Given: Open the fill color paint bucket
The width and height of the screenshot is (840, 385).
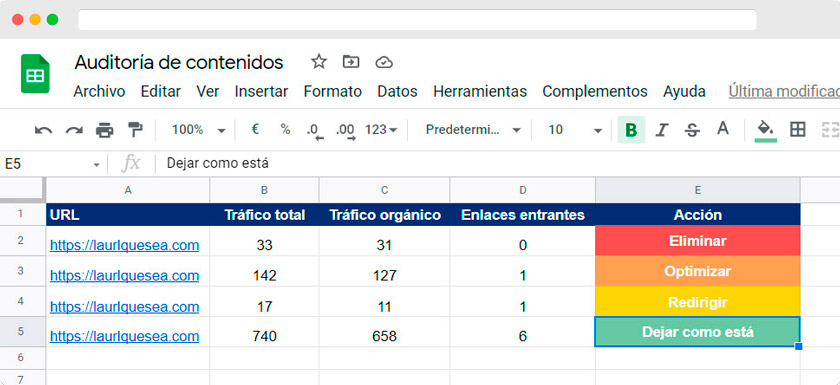Looking at the screenshot, I should [x=766, y=130].
